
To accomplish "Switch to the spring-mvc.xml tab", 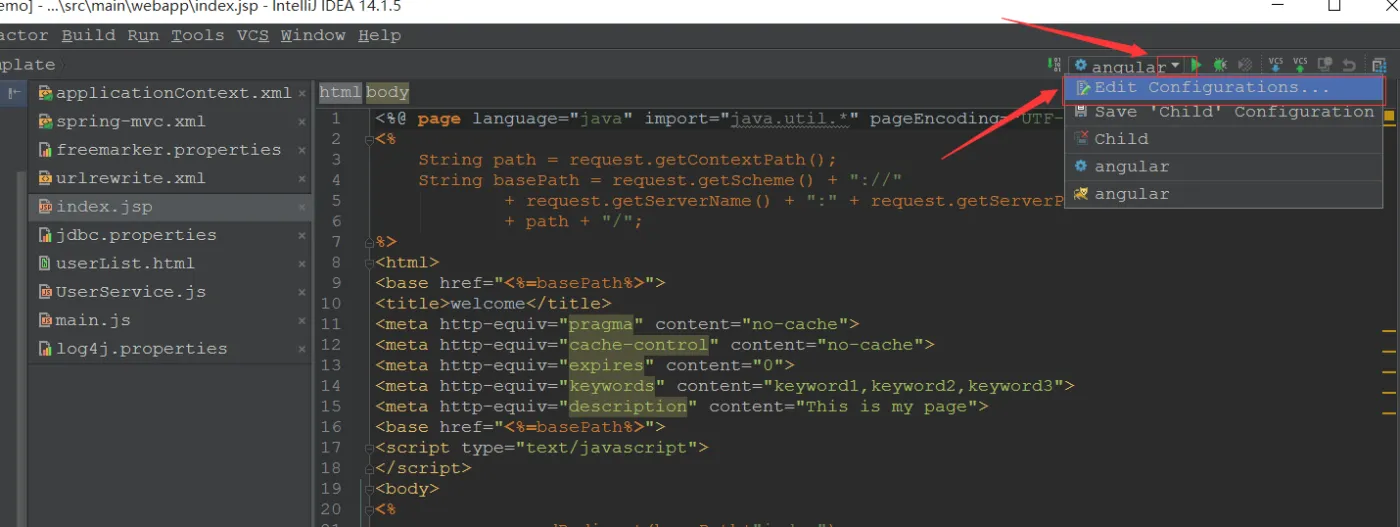I will point(130,121).
